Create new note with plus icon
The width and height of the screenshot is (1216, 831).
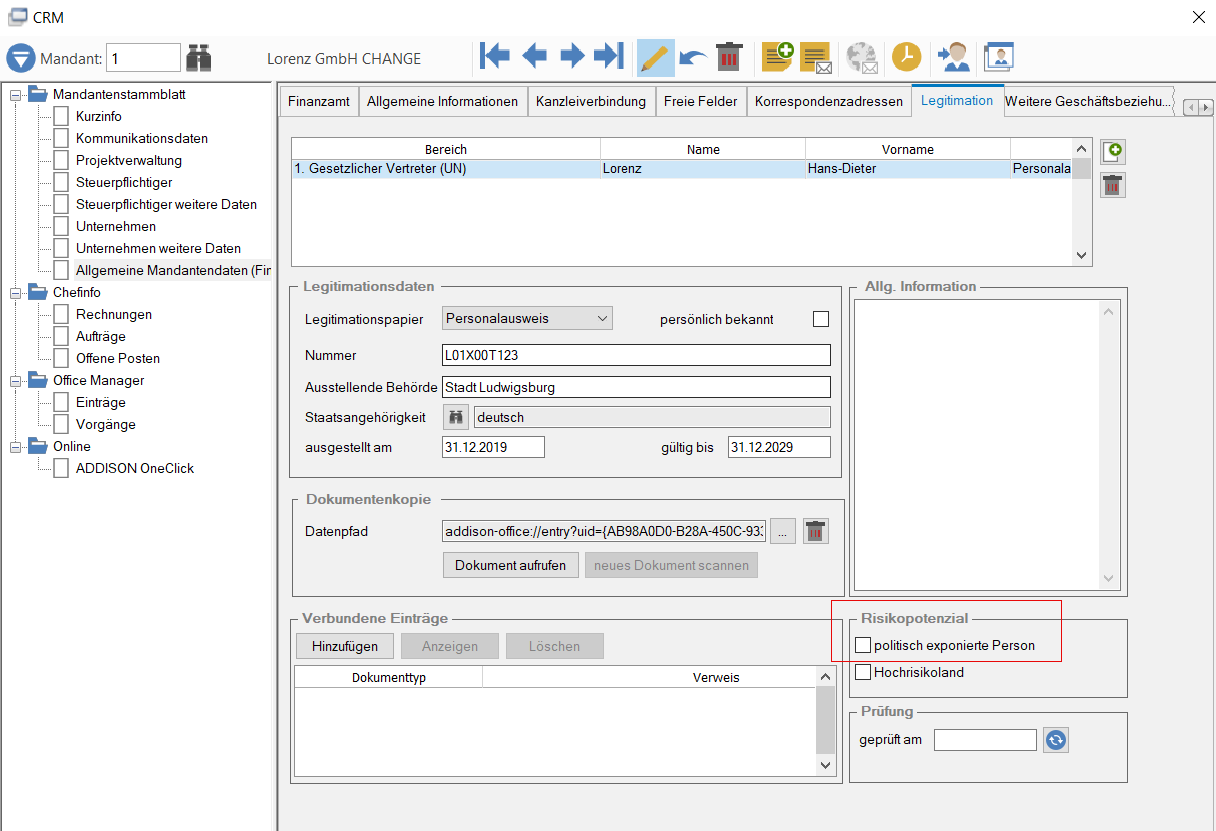pyautogui.click(x=777, y=57)
